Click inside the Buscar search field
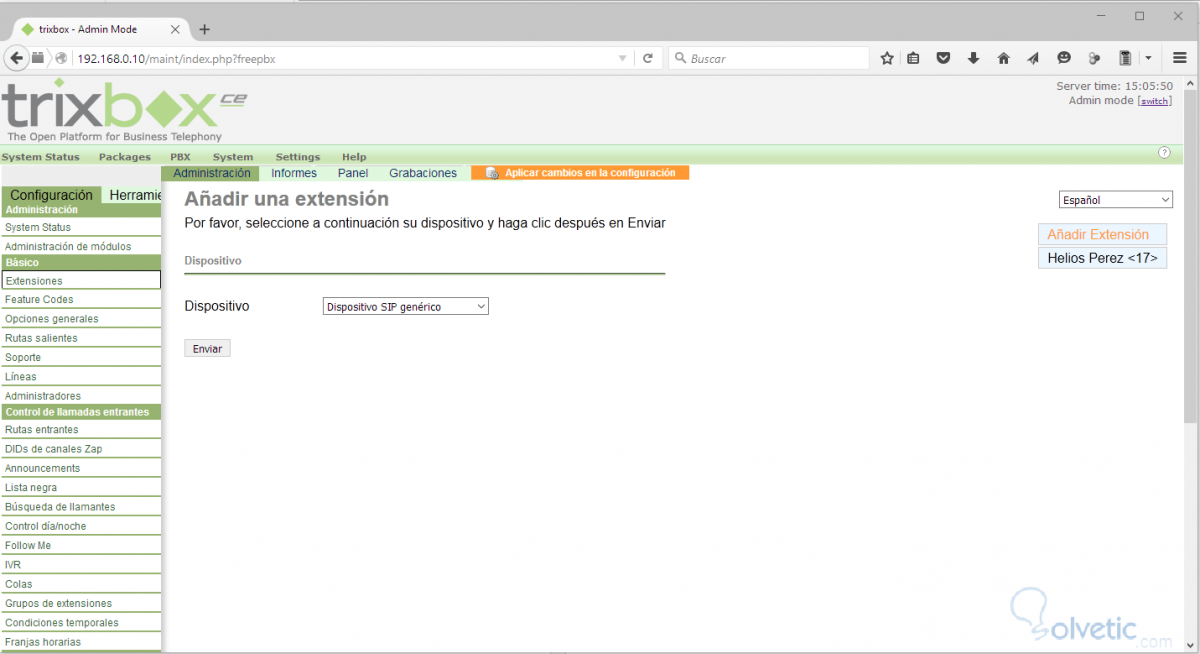This screenshot has height=654, width=1200. coord(770,58)
